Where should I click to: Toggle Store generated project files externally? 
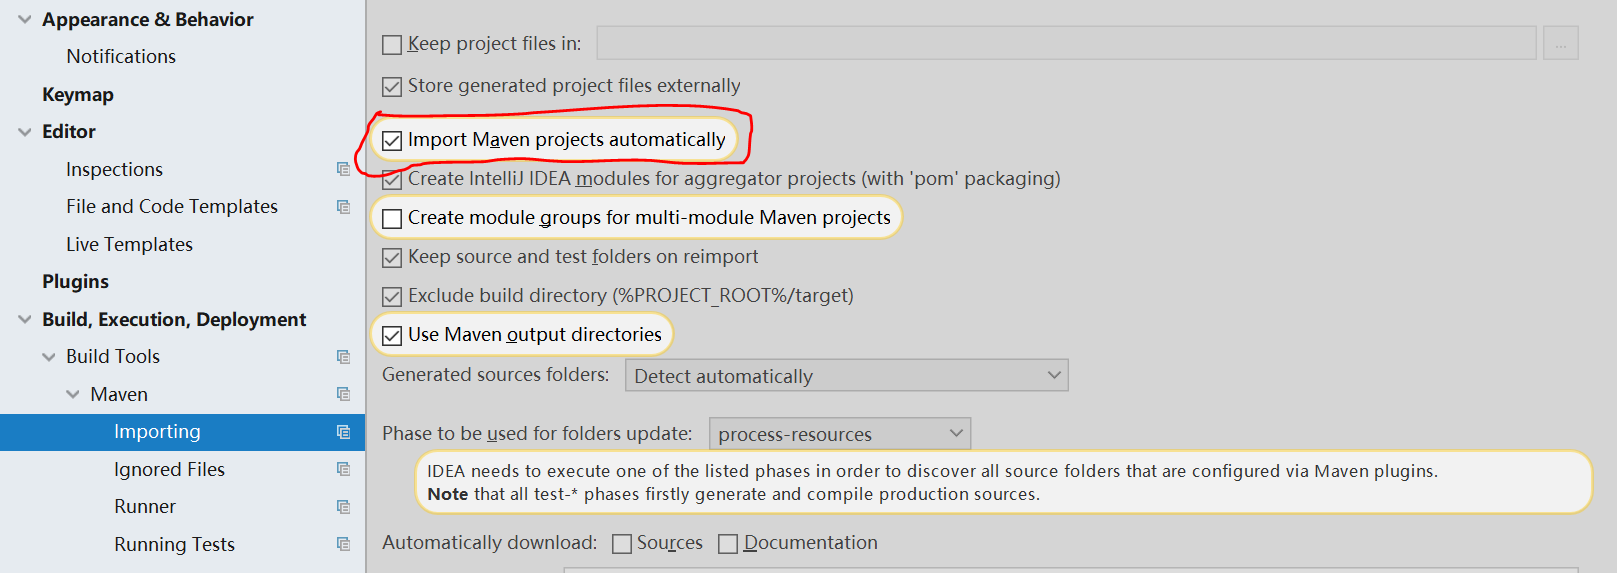pyautogui.click(x=392, y=87)
